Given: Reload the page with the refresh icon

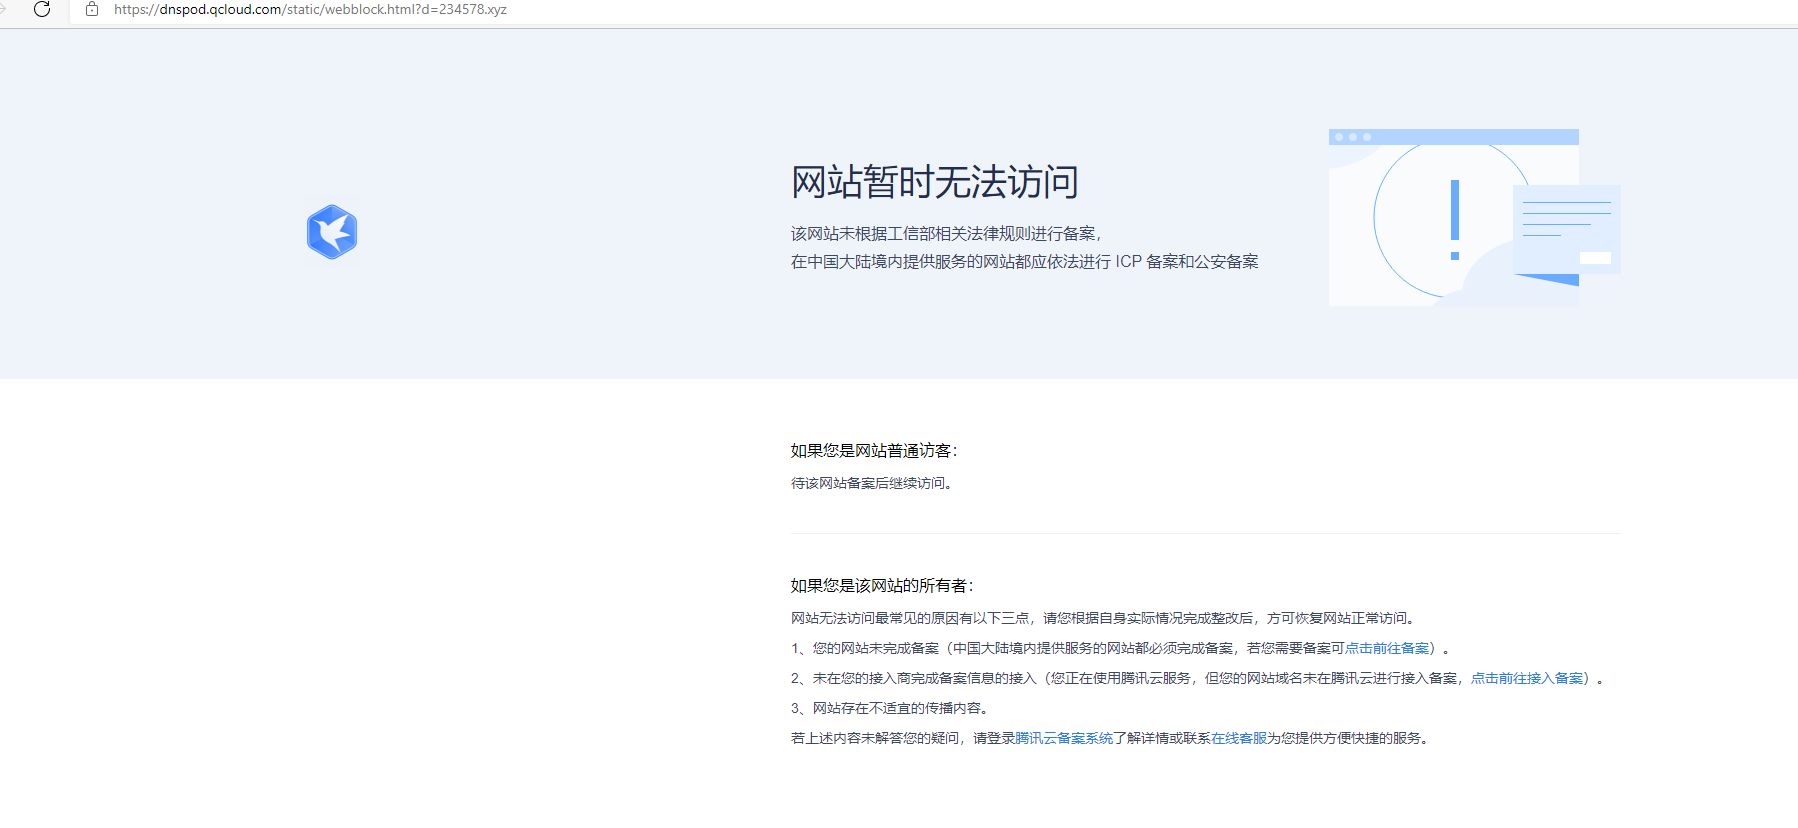Looking at the screenshot, I should click(x=42, y=9).
